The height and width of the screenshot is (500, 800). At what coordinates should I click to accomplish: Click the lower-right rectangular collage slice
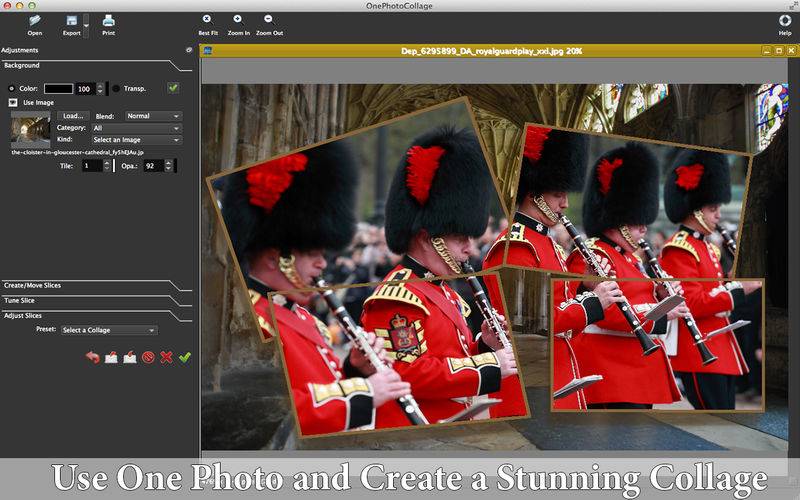[x=658, y=344]
